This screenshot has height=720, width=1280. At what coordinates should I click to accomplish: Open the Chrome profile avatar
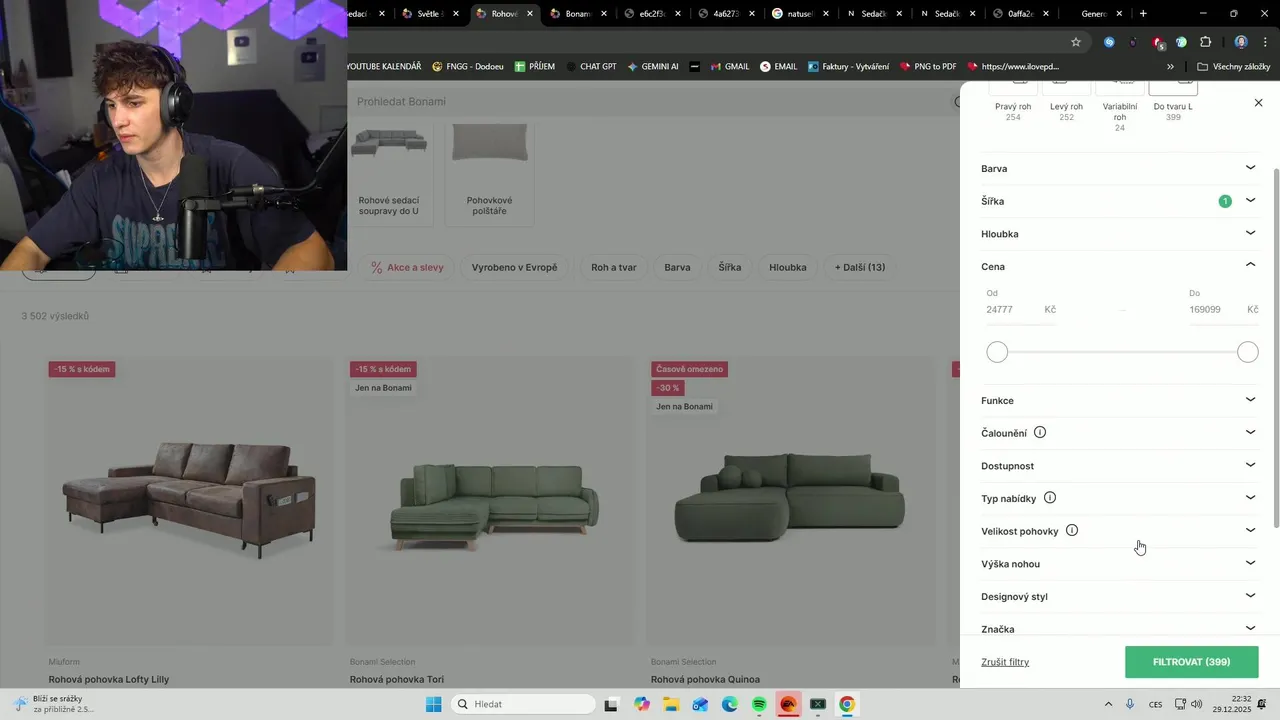[x=1241, y=42]
